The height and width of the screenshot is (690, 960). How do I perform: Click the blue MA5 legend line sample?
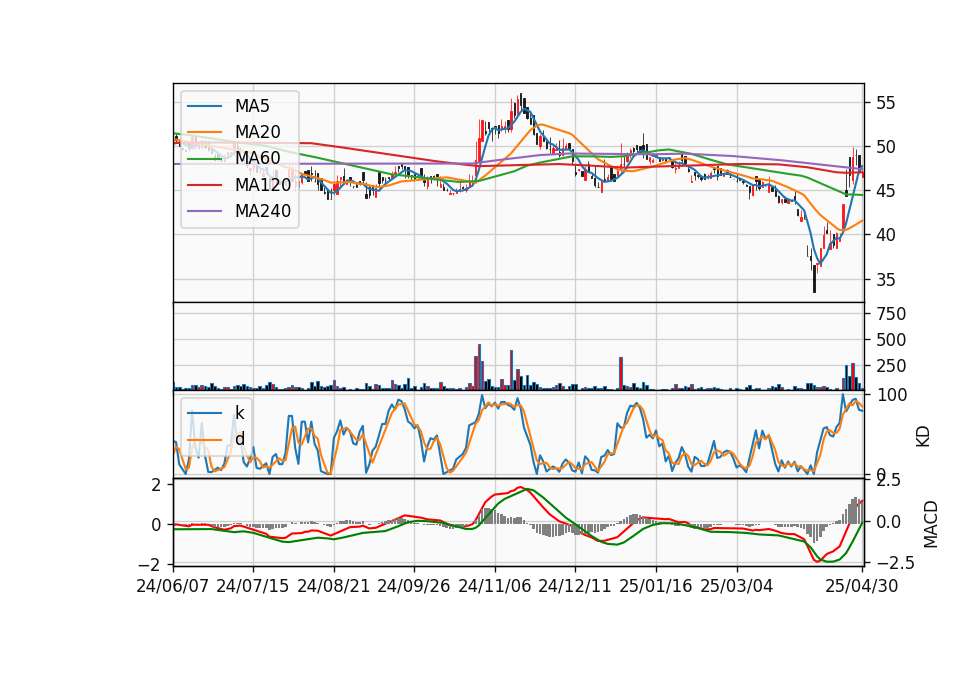pos(204,106)
